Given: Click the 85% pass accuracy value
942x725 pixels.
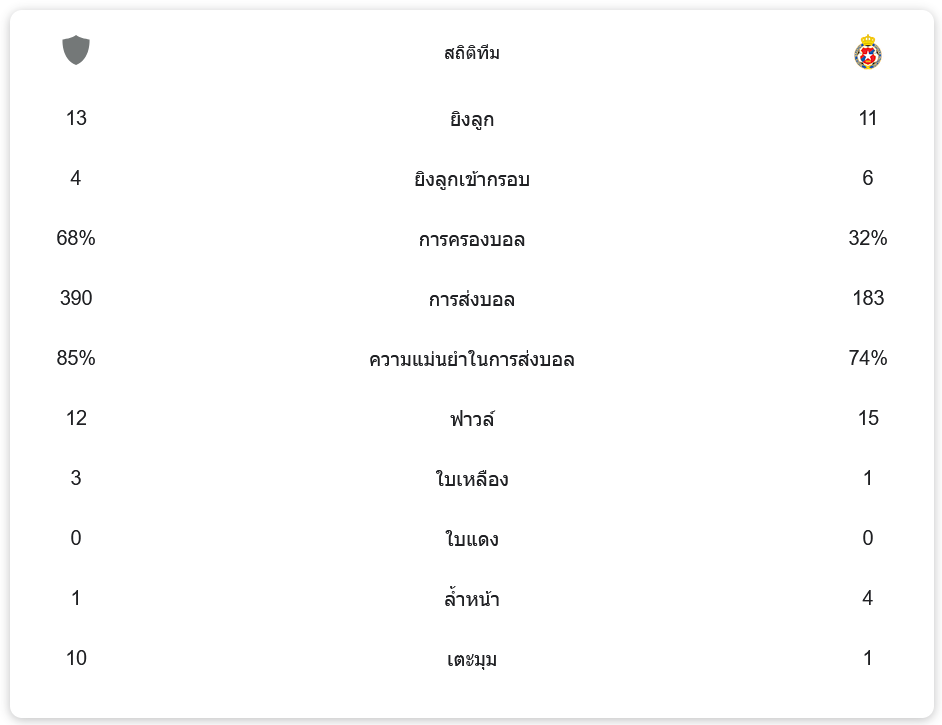Looking at the screenshot, I should 76,358.
